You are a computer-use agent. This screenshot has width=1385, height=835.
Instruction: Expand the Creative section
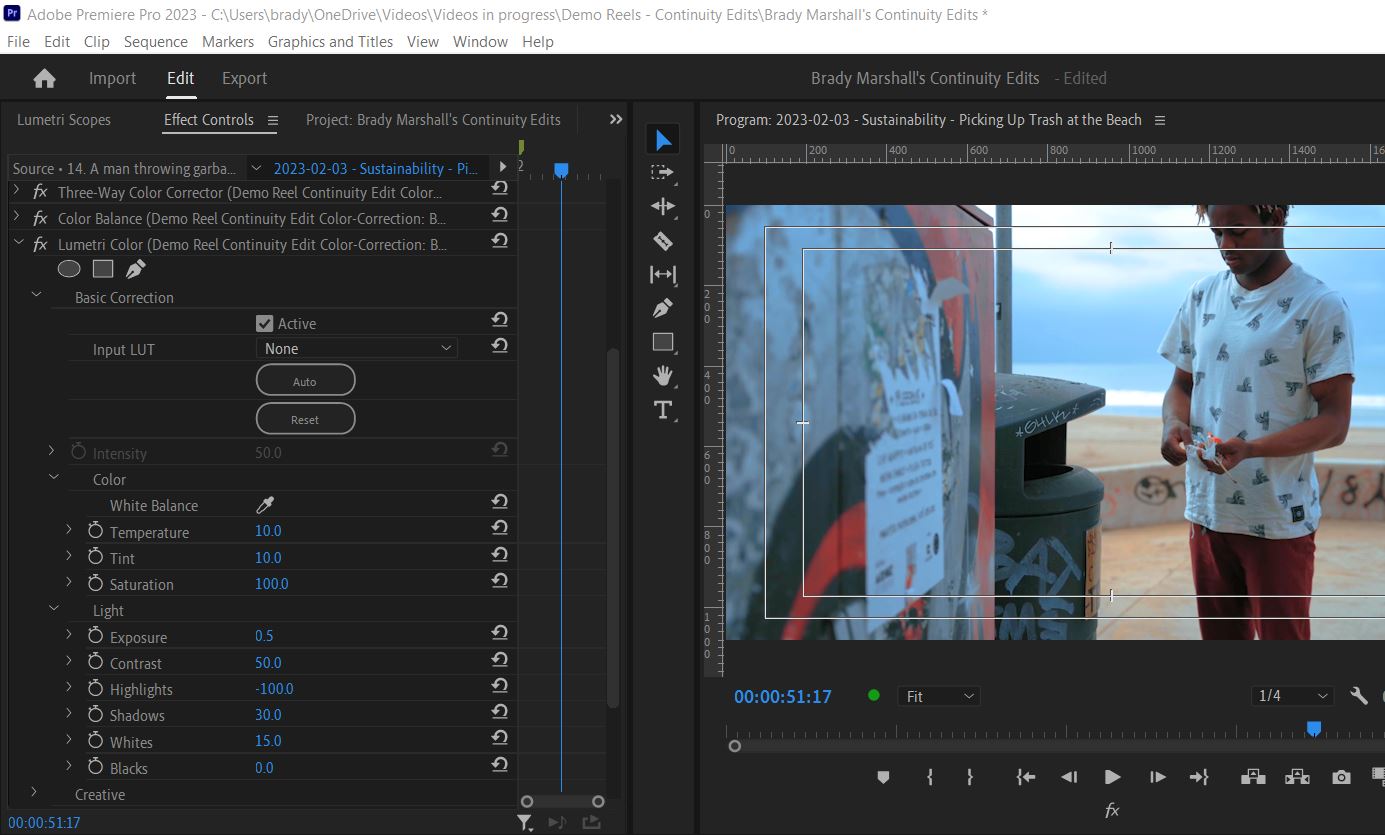[34, 793]
